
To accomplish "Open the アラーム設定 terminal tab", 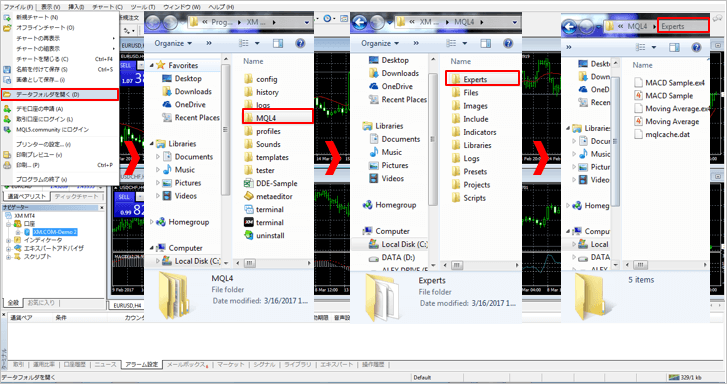I will point(141,365).
